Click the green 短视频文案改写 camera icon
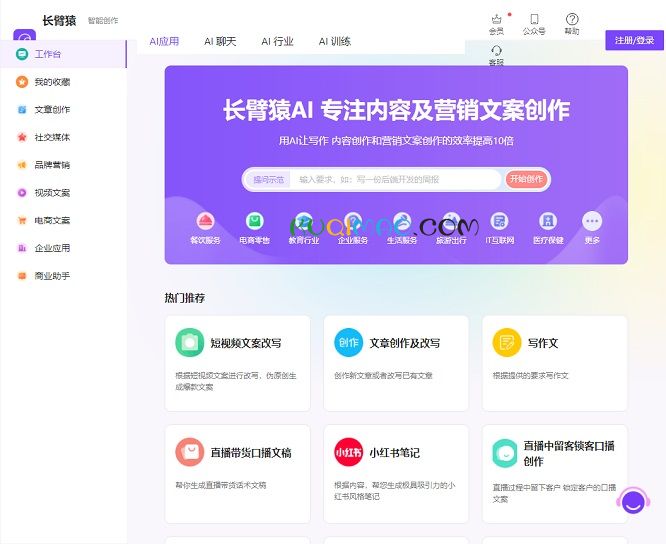 point(189,342)
